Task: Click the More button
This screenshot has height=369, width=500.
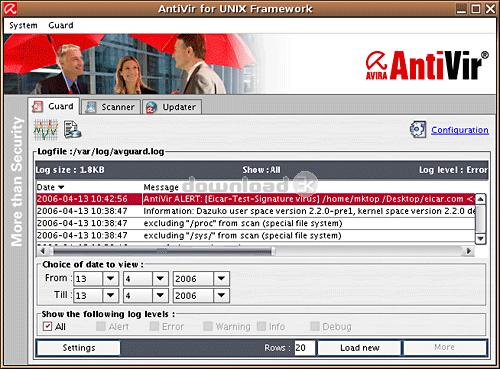Action: tap(445, 347)
